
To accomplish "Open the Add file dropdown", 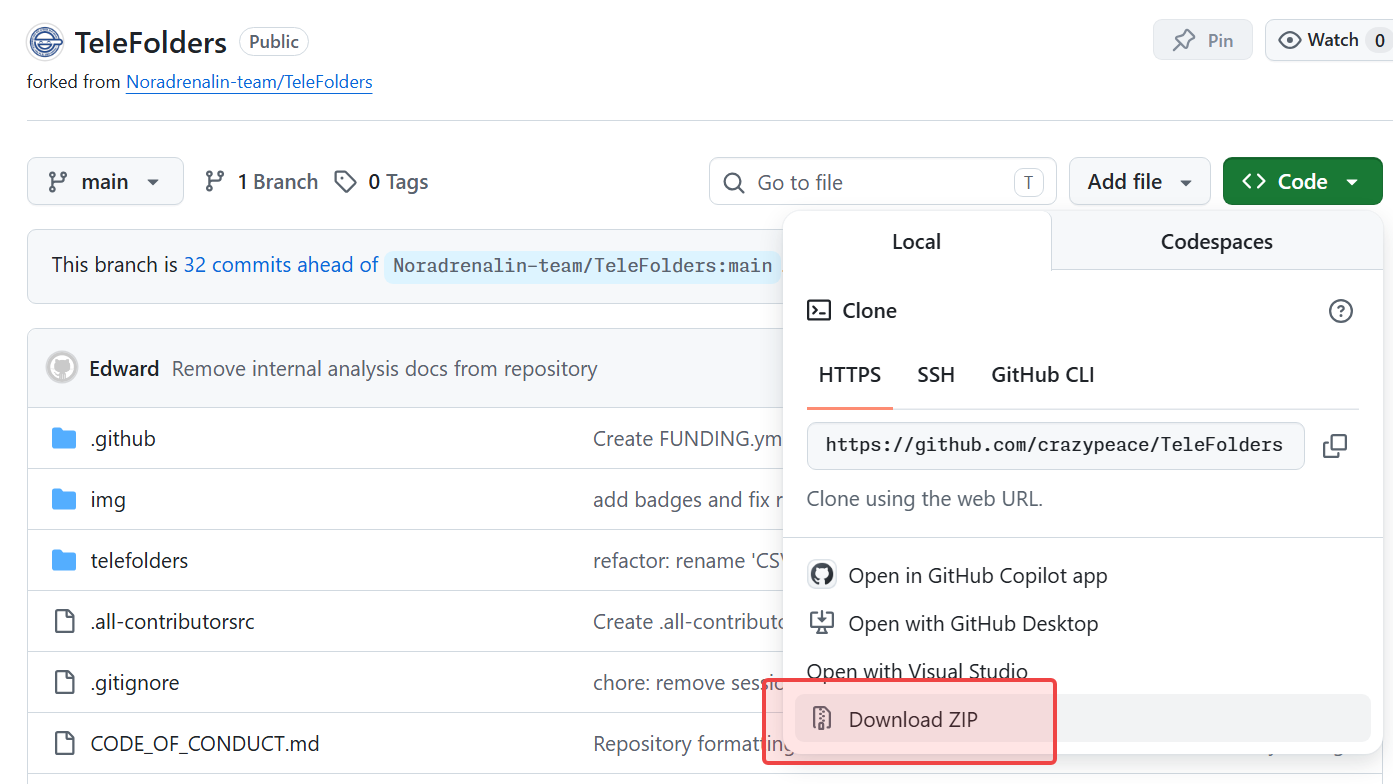I will [1140, 182].
